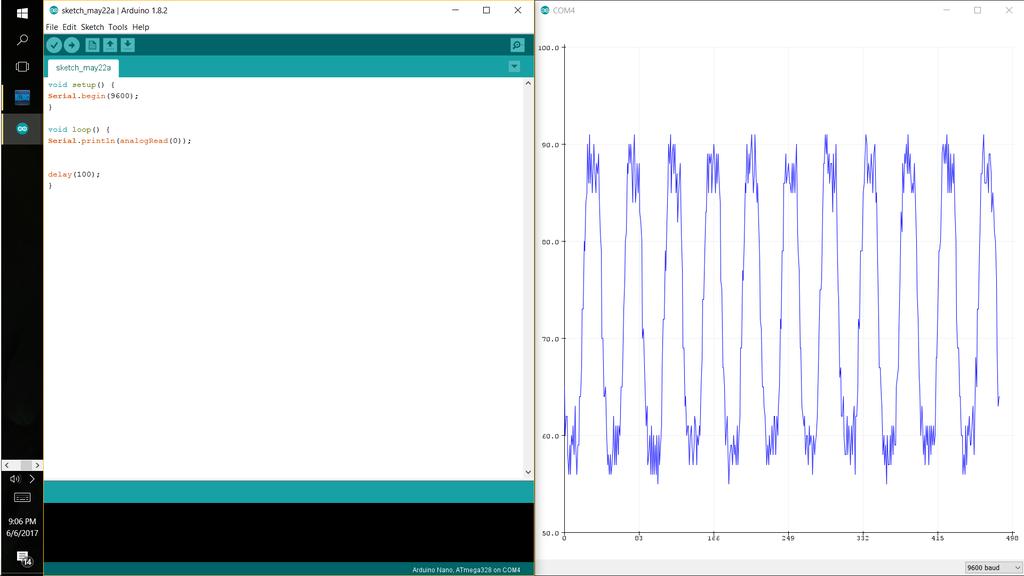Upload the sketch with the arrow icon

point(71,44)
